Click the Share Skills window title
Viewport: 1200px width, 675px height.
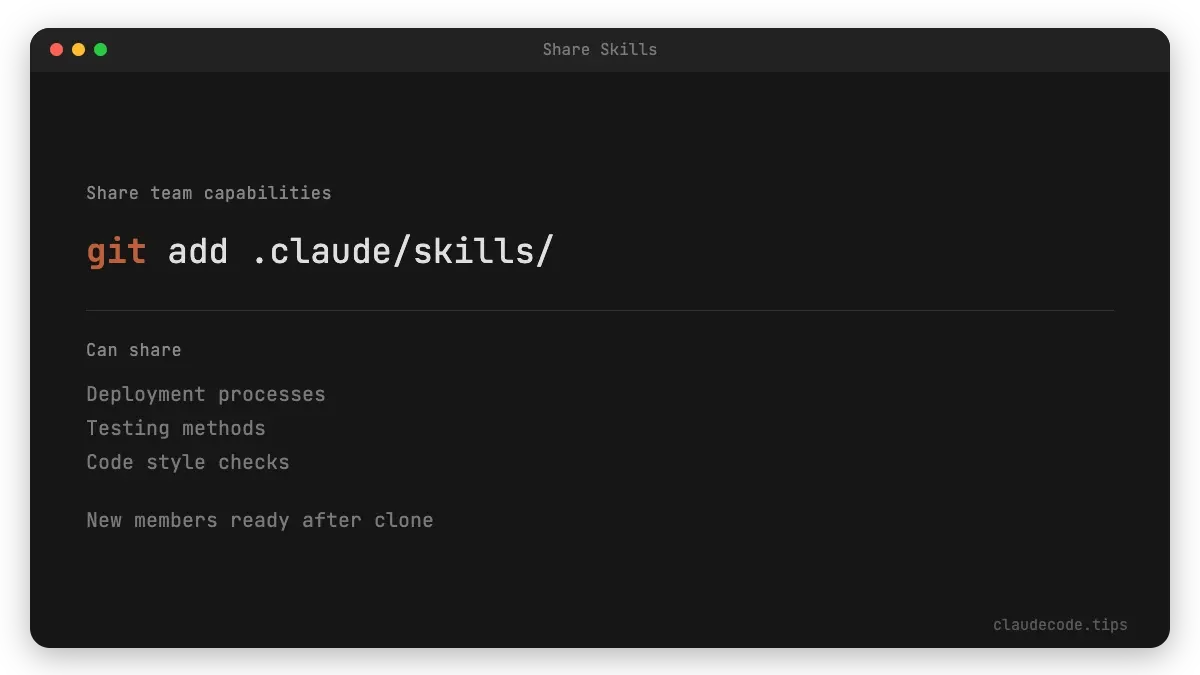click(600, 49)
